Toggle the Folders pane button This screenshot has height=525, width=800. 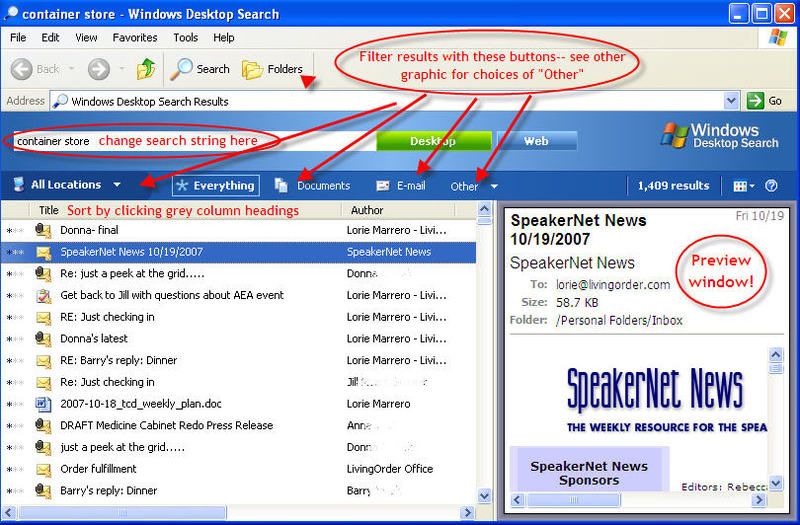(x=272, y=69)
